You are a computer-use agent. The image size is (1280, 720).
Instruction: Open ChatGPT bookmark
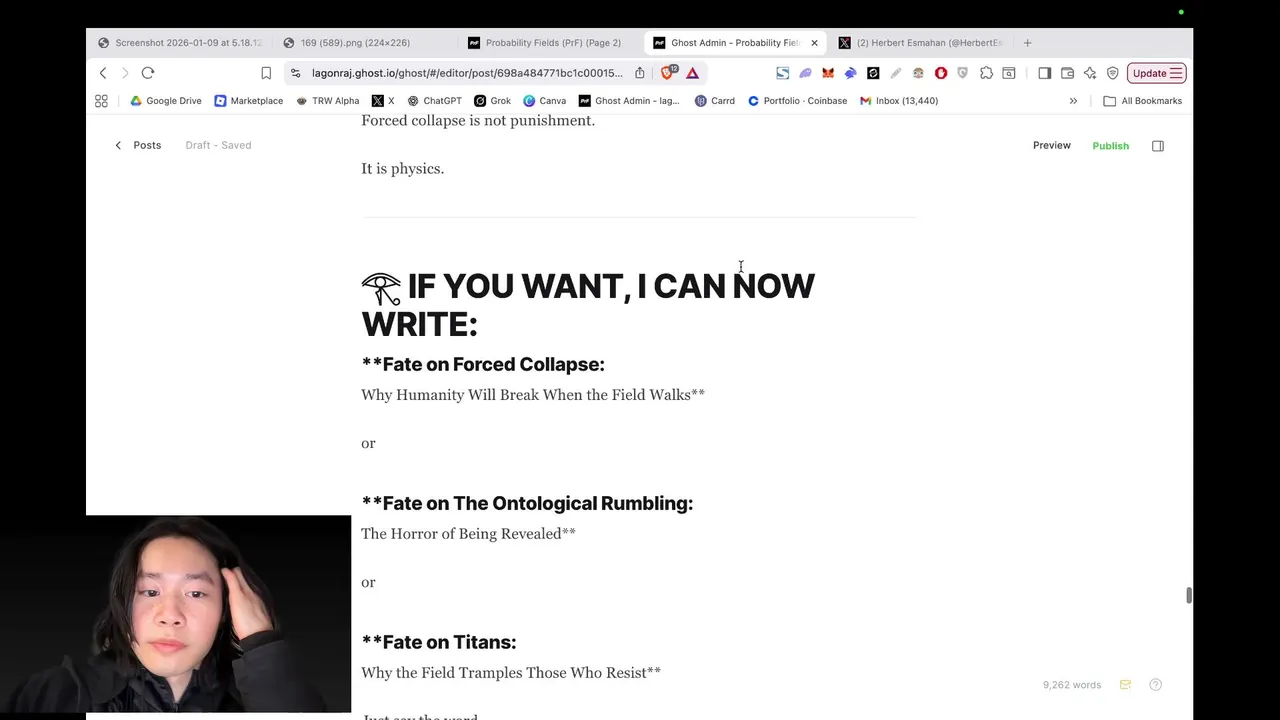pyautogui.click(x=434, y=101)
